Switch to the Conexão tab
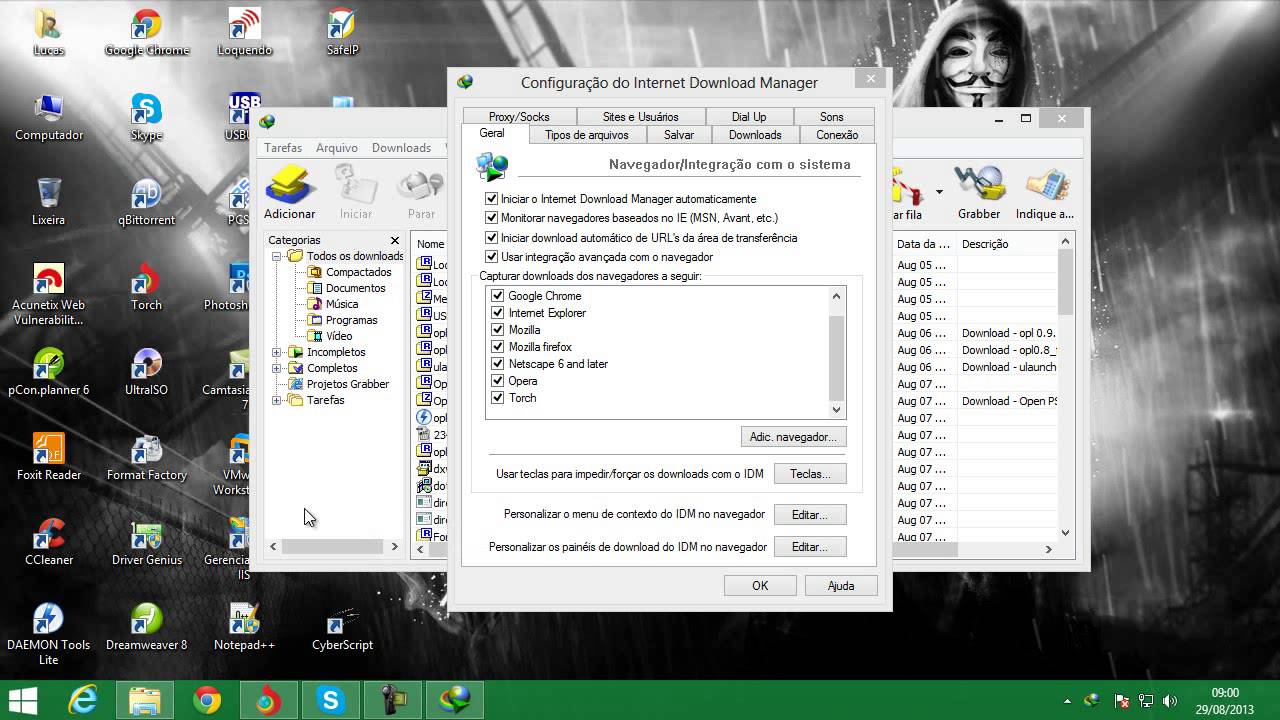 tap(837, 135)
